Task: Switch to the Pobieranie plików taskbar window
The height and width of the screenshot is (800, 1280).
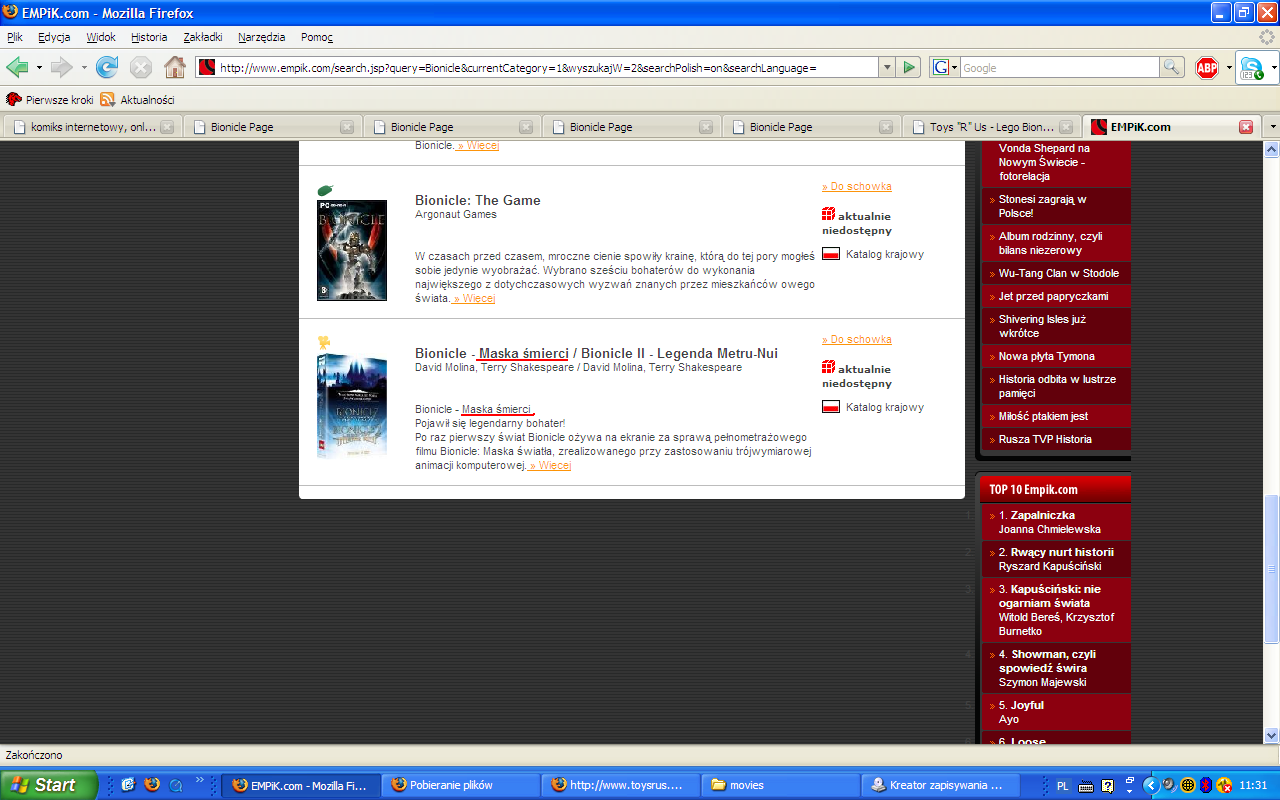Action: 461,785
